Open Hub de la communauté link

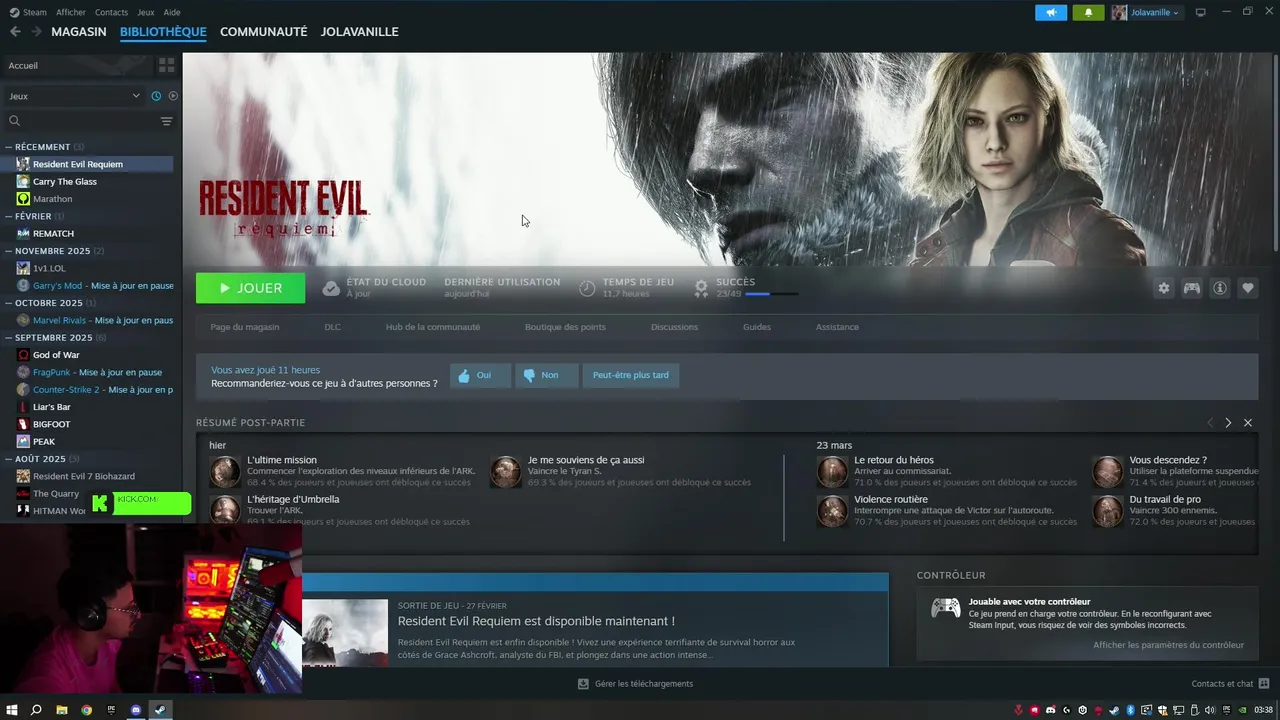[433, 327]
